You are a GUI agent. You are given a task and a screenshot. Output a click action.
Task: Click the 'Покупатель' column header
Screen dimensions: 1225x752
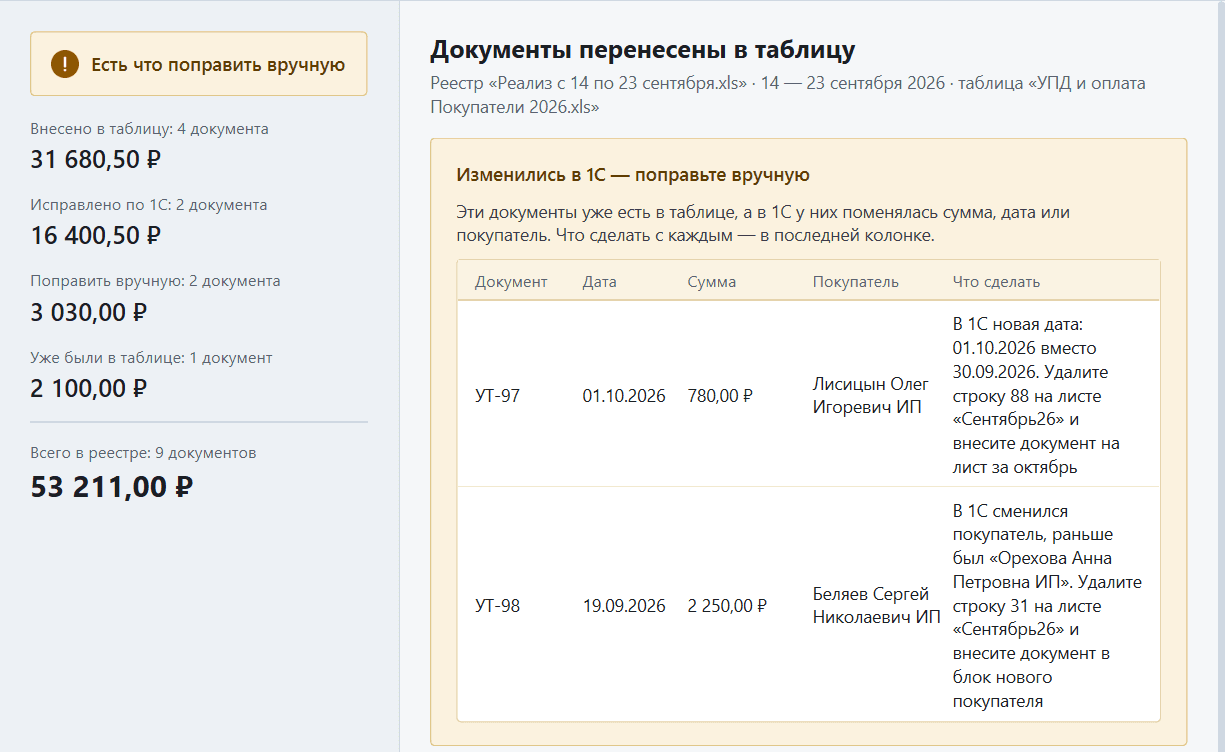(856, 282)
